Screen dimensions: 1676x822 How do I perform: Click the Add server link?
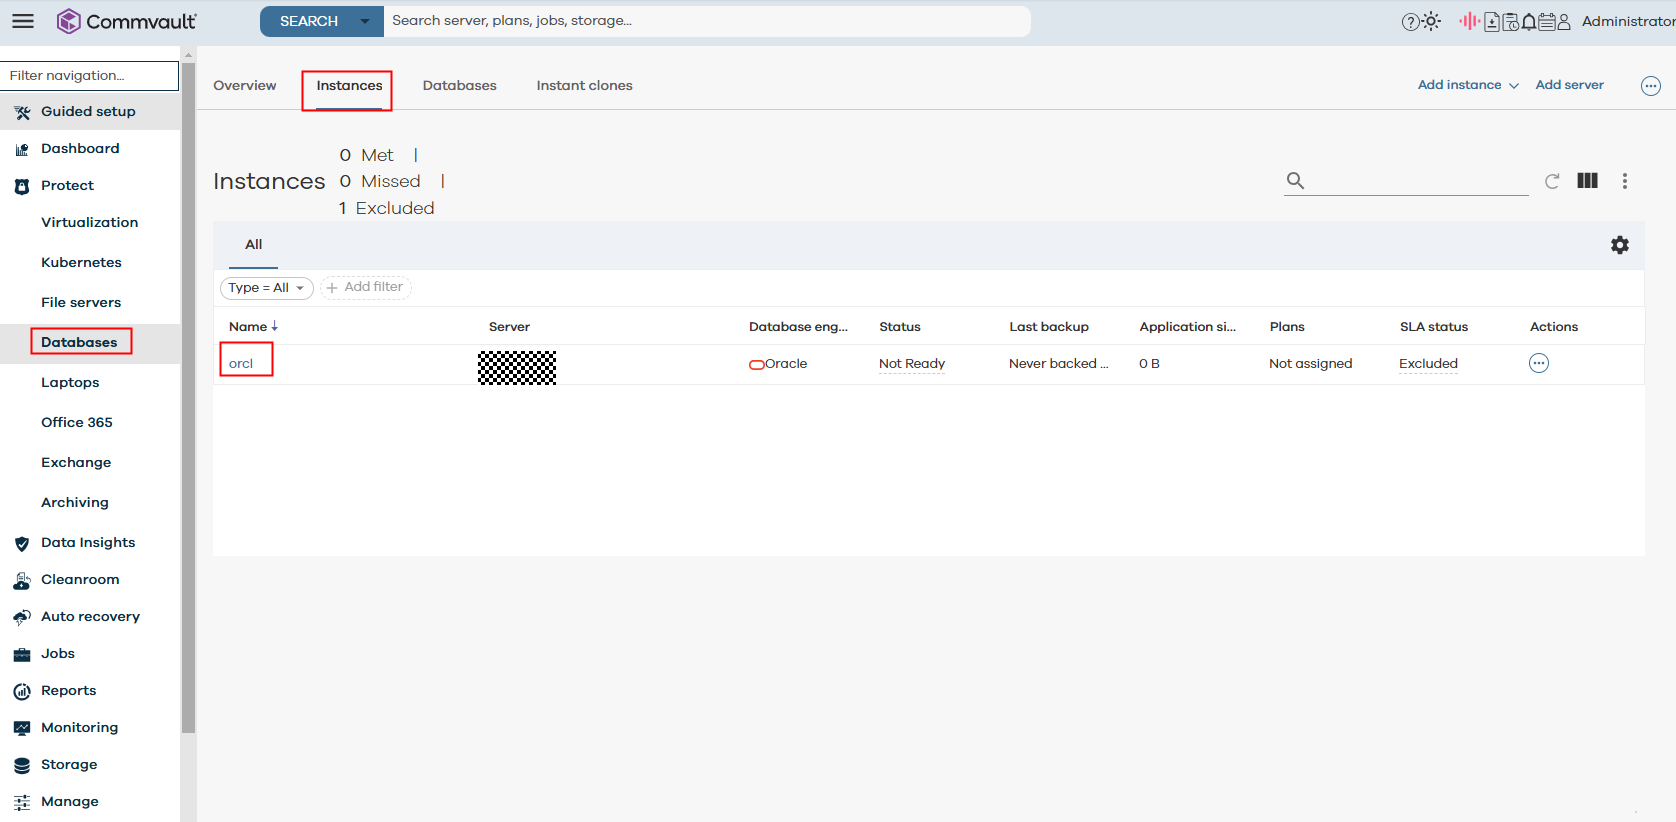1569,85
